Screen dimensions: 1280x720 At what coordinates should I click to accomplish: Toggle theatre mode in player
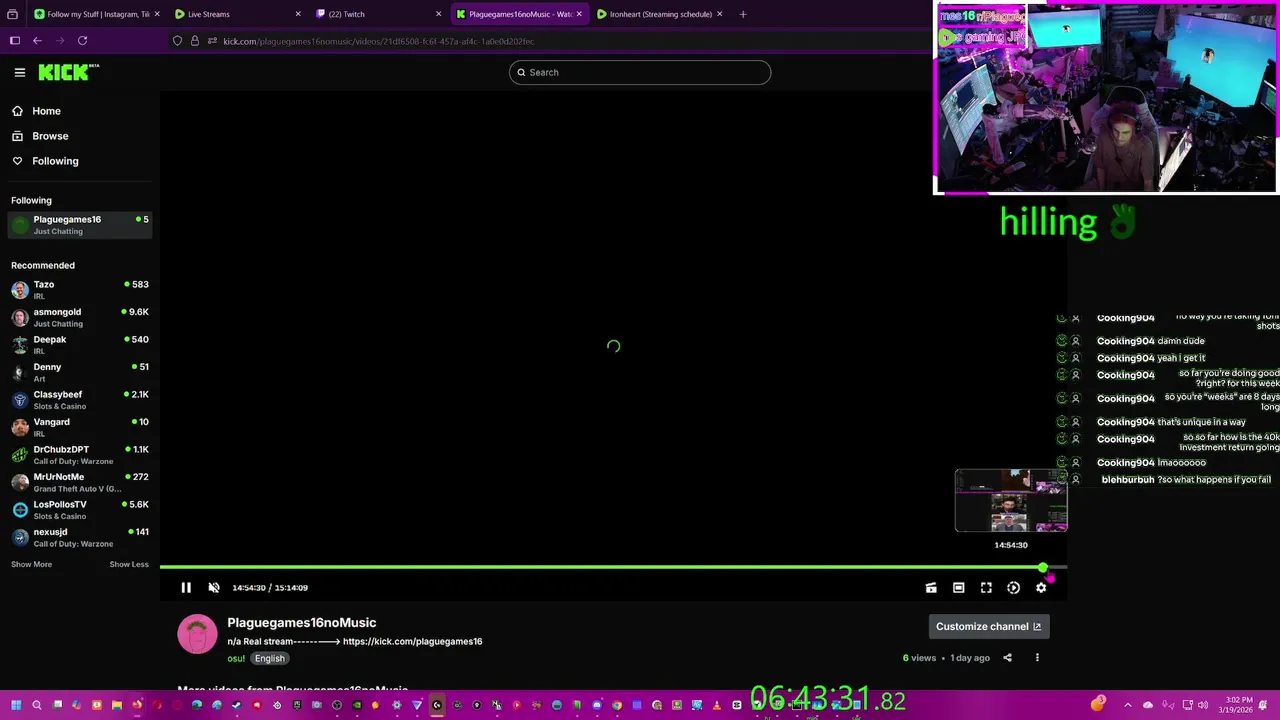[958, 588]
